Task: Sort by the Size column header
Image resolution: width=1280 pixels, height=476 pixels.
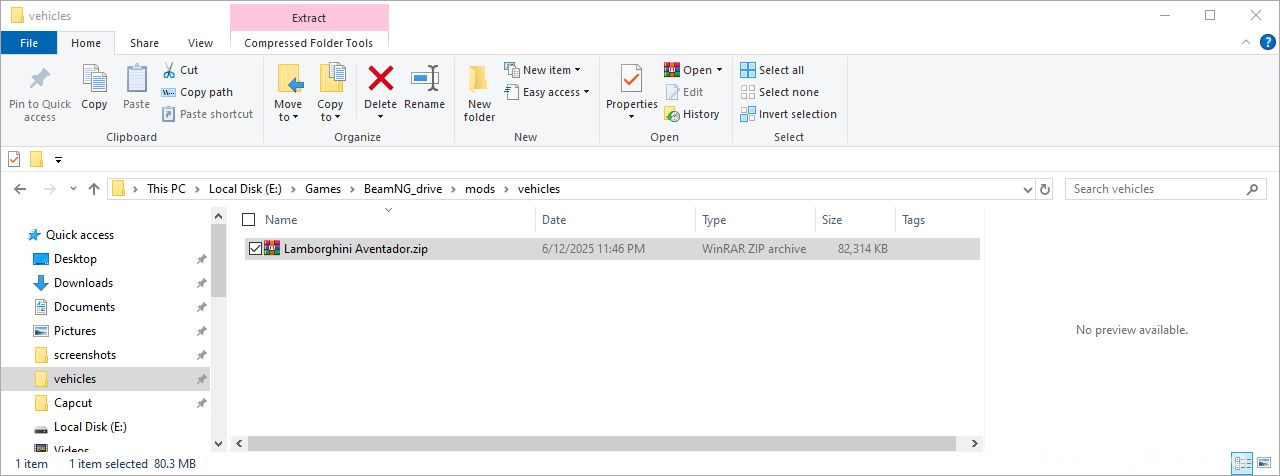Action: click(x=856, y=220)
